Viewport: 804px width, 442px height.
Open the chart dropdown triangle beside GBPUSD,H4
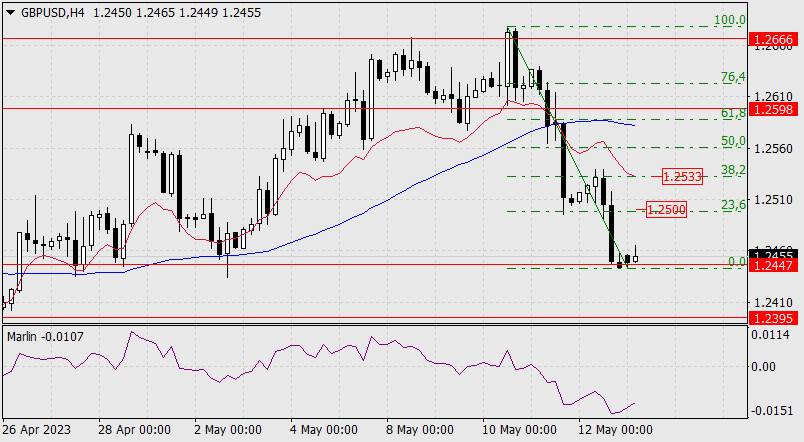(x=10, y=13)
